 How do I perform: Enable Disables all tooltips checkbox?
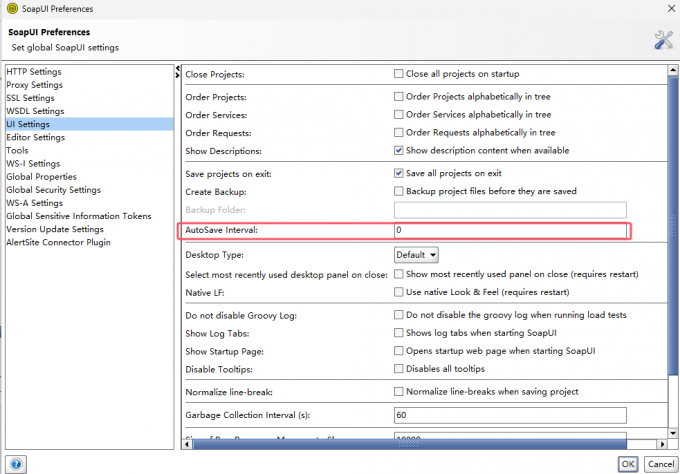pos(399,369)
